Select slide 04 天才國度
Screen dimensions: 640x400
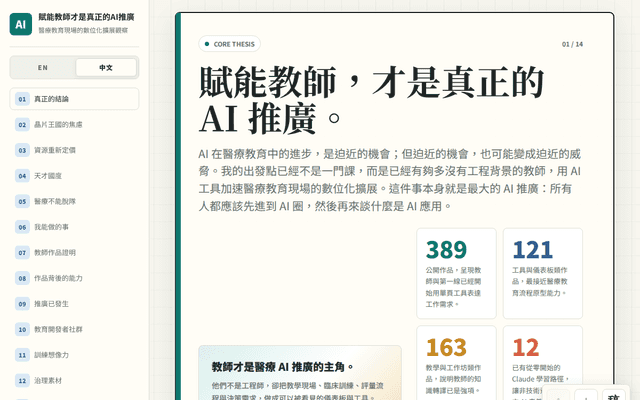pos(74,176)
